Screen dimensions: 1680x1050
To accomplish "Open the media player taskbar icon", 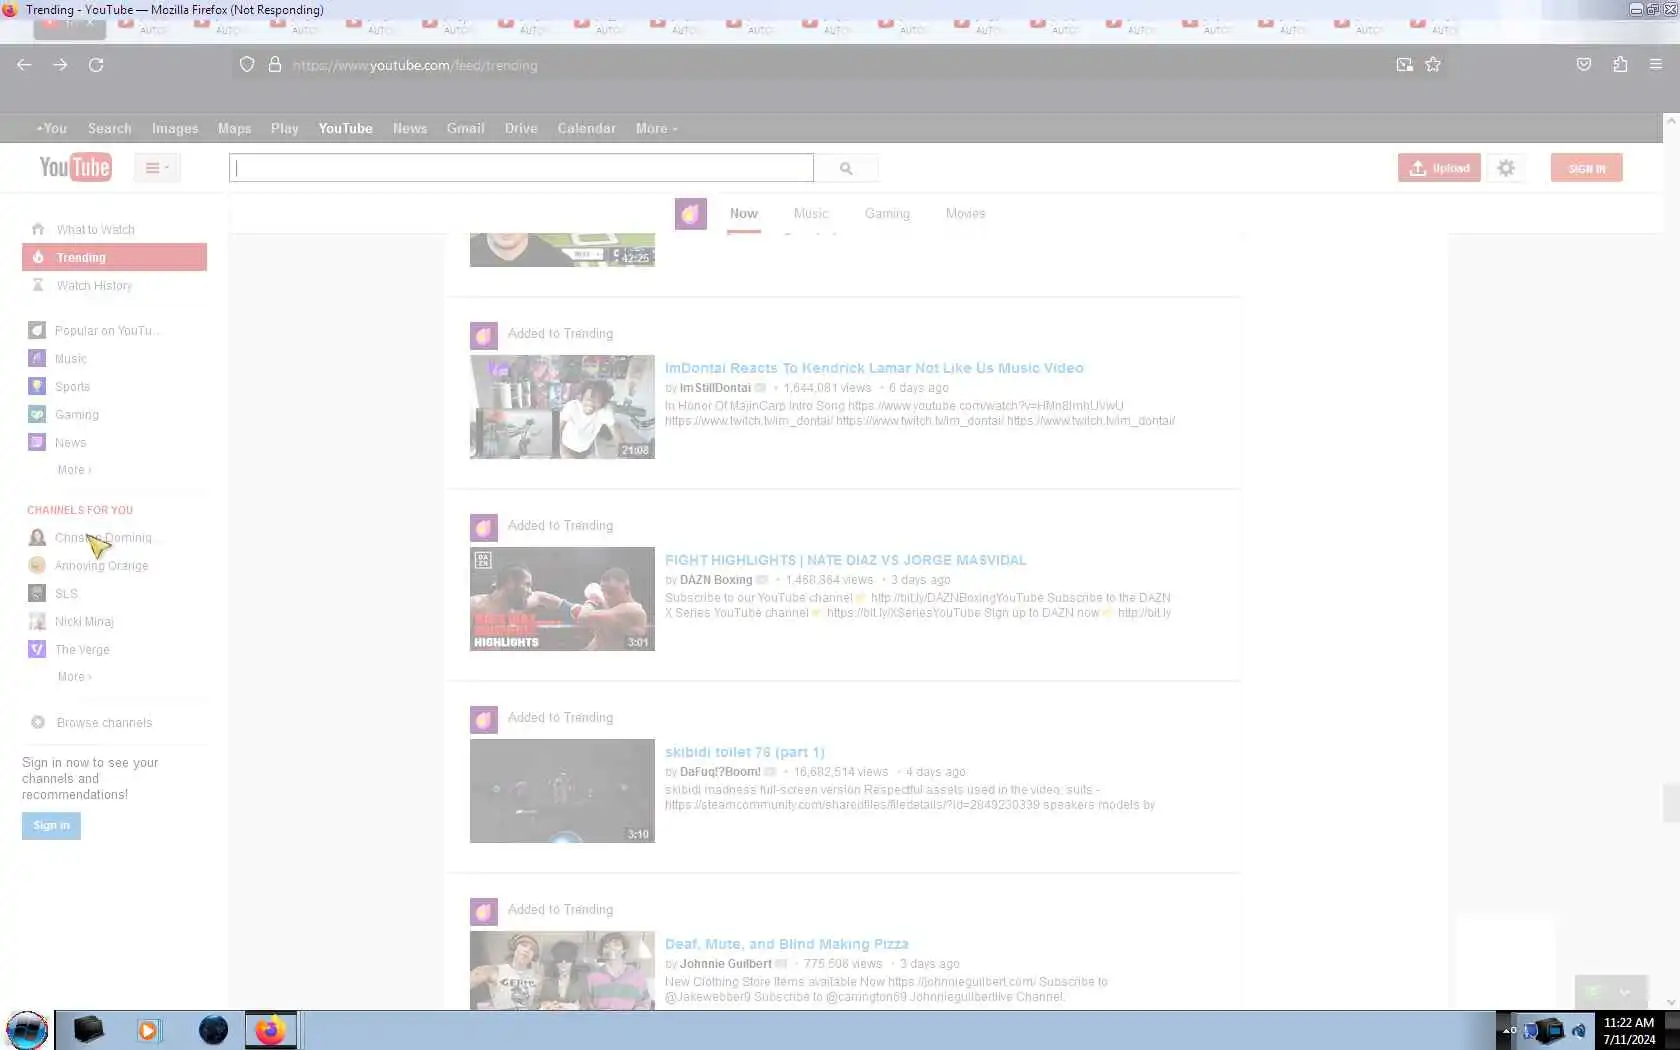I will tap(148, 1030).
